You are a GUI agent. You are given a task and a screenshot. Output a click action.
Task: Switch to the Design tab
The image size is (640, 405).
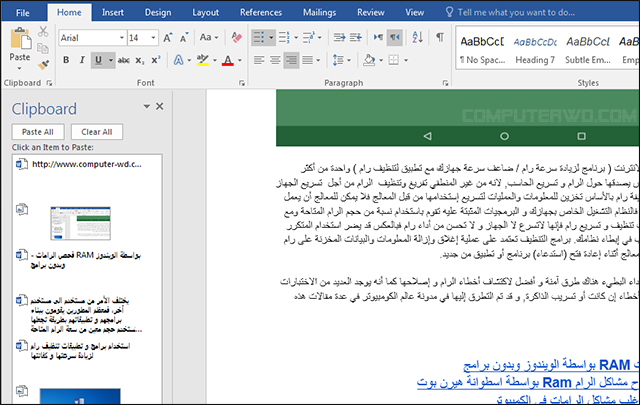coord(158,13)
